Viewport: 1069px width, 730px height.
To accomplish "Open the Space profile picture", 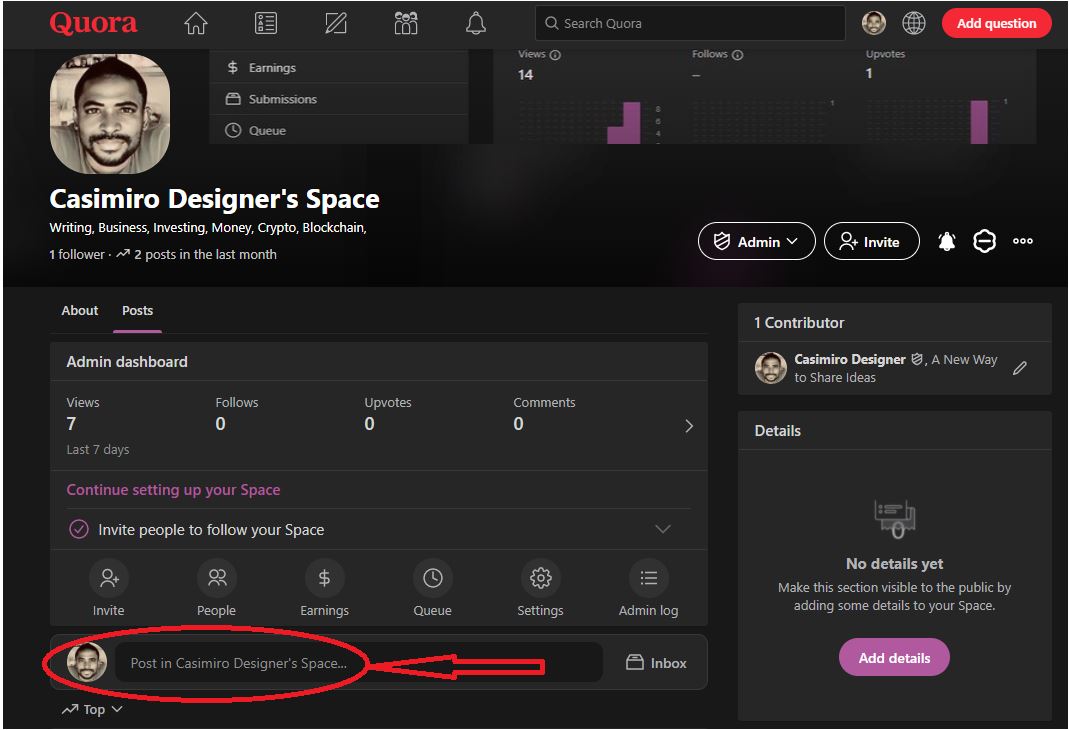I will point(110,113).
